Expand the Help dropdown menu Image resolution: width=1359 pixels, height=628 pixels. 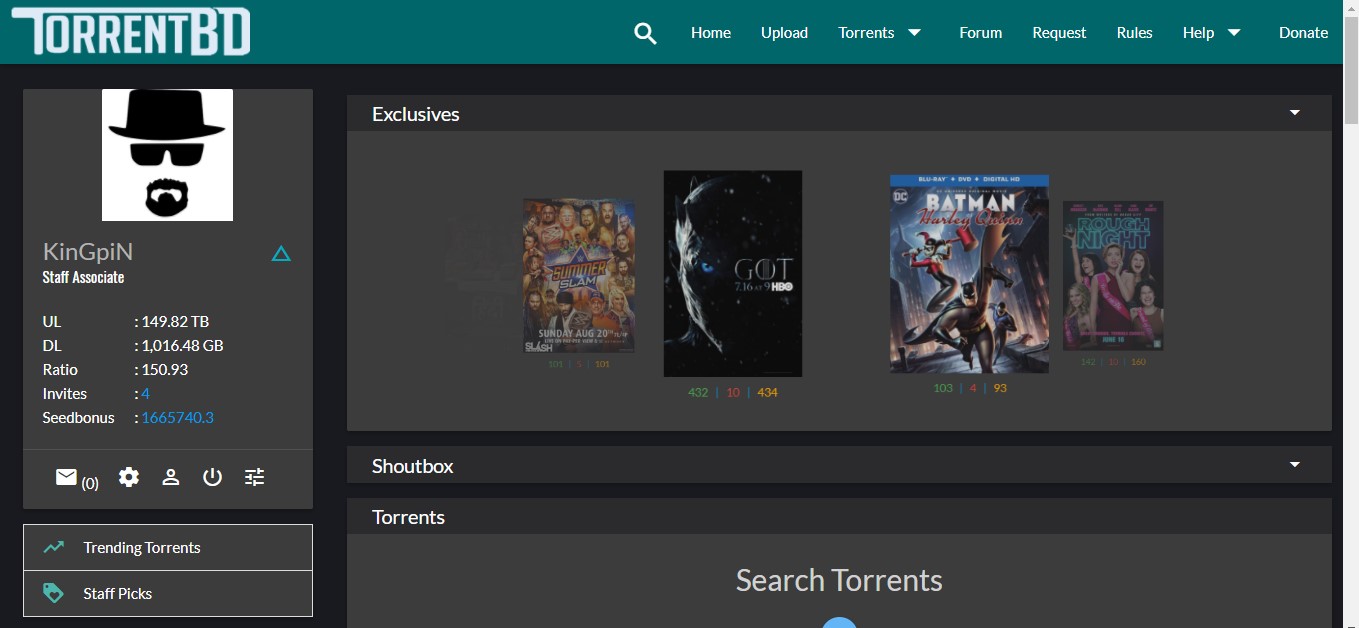click(1211, 33)
